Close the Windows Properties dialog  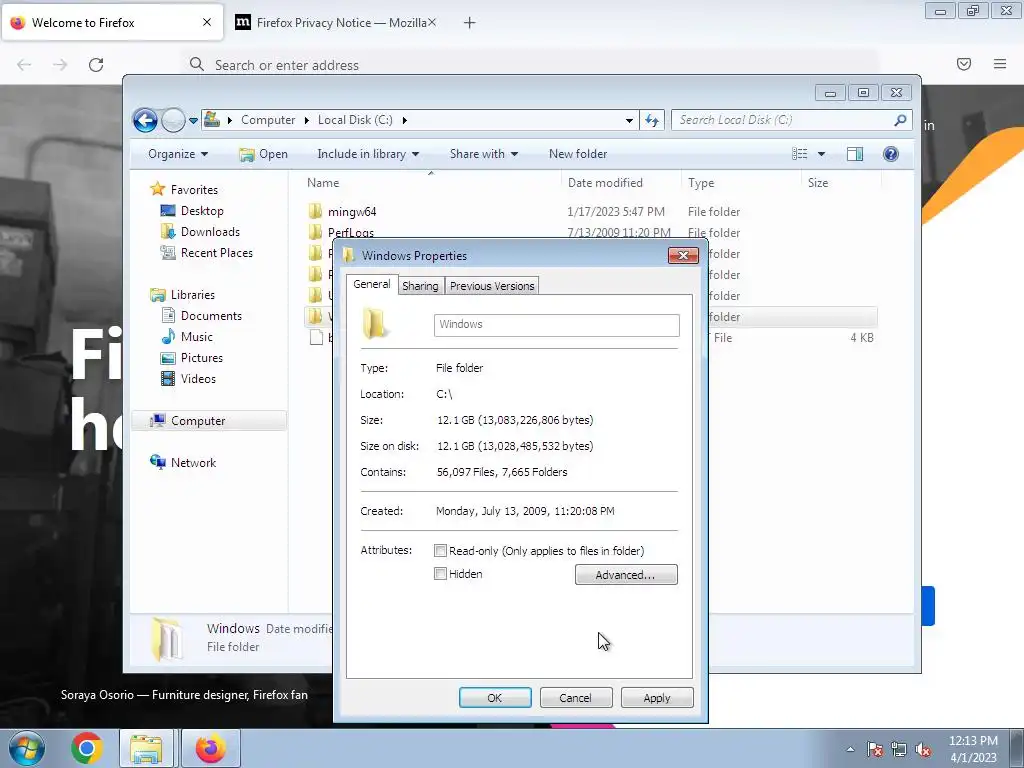click(x=683, y=255)
